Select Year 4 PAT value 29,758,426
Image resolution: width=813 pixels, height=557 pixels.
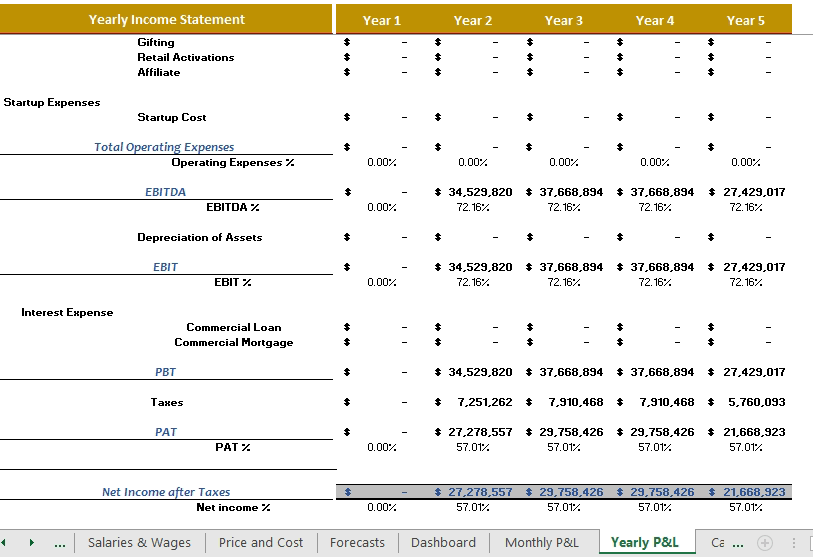click(662, 432)
